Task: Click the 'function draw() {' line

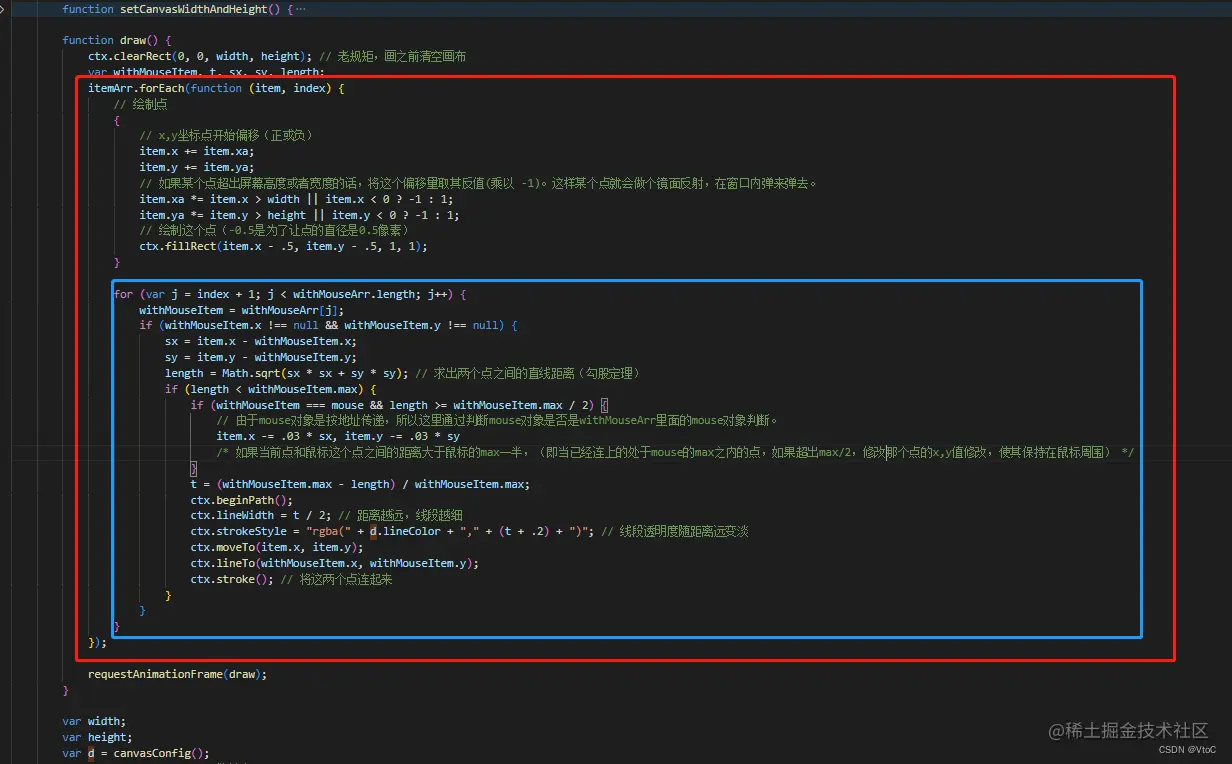Action: (117, 40)
